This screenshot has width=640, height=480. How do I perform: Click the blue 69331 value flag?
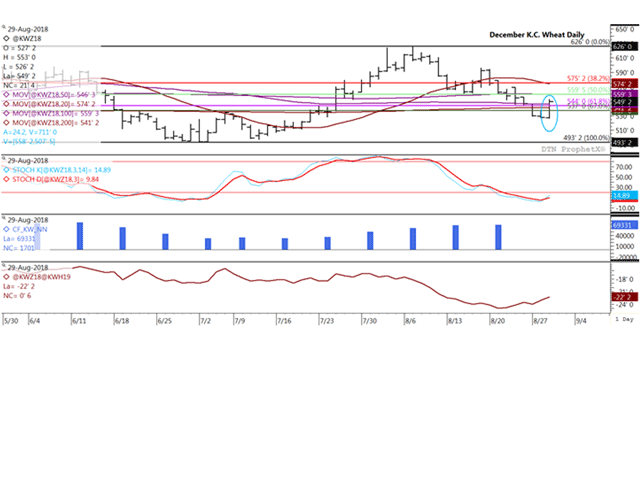click(624, 225)
